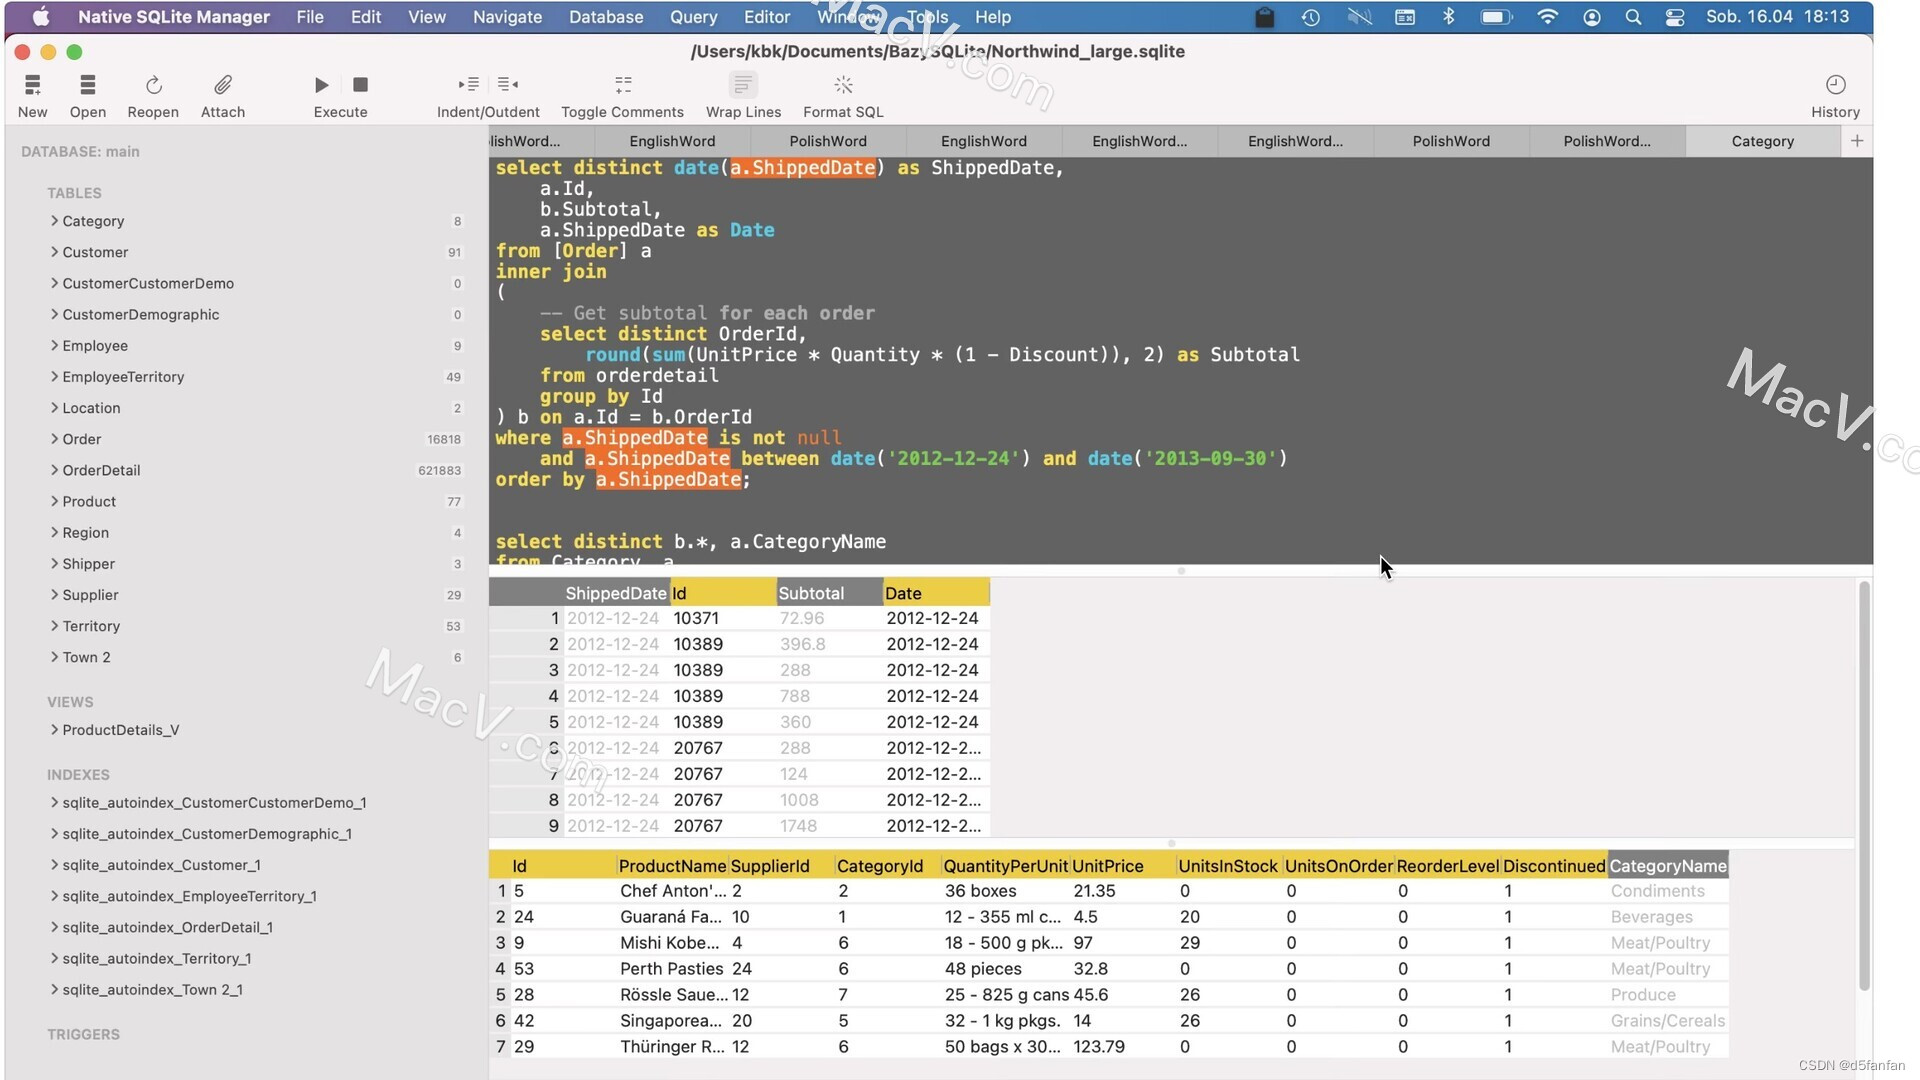Open the Query menu
This screenshot has height=1080, width=1920.
(693, 17)
